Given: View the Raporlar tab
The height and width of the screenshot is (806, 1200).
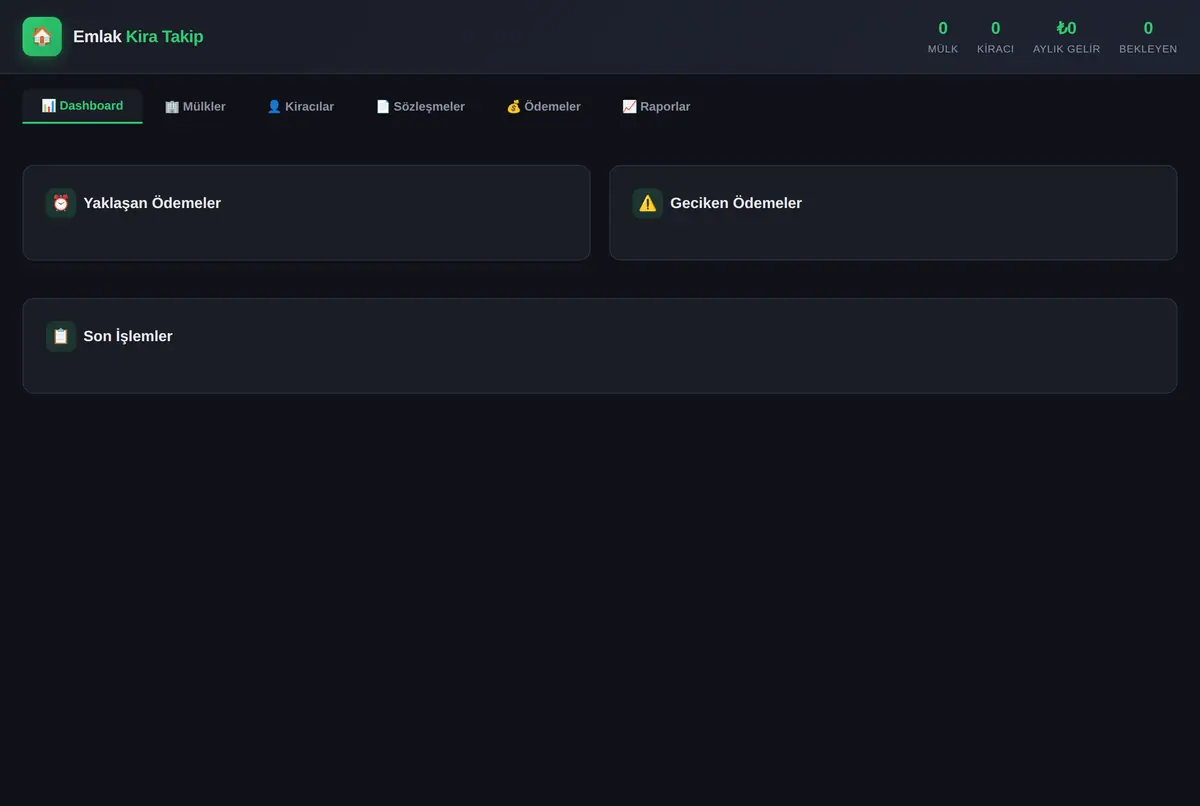Looking at the screenshot, I should [656, 106].
